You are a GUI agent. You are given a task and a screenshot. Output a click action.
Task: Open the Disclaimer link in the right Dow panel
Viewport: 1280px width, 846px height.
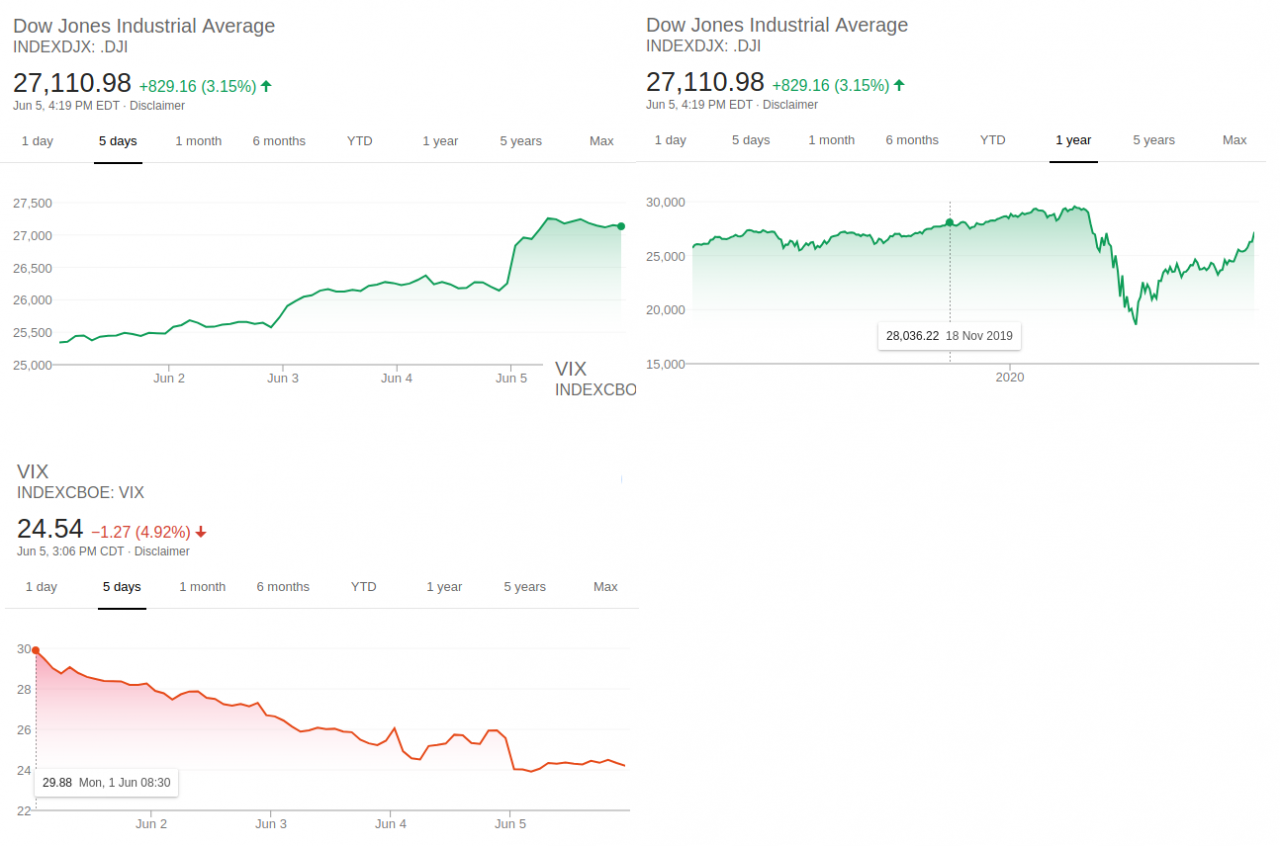(x=791, y=105)
